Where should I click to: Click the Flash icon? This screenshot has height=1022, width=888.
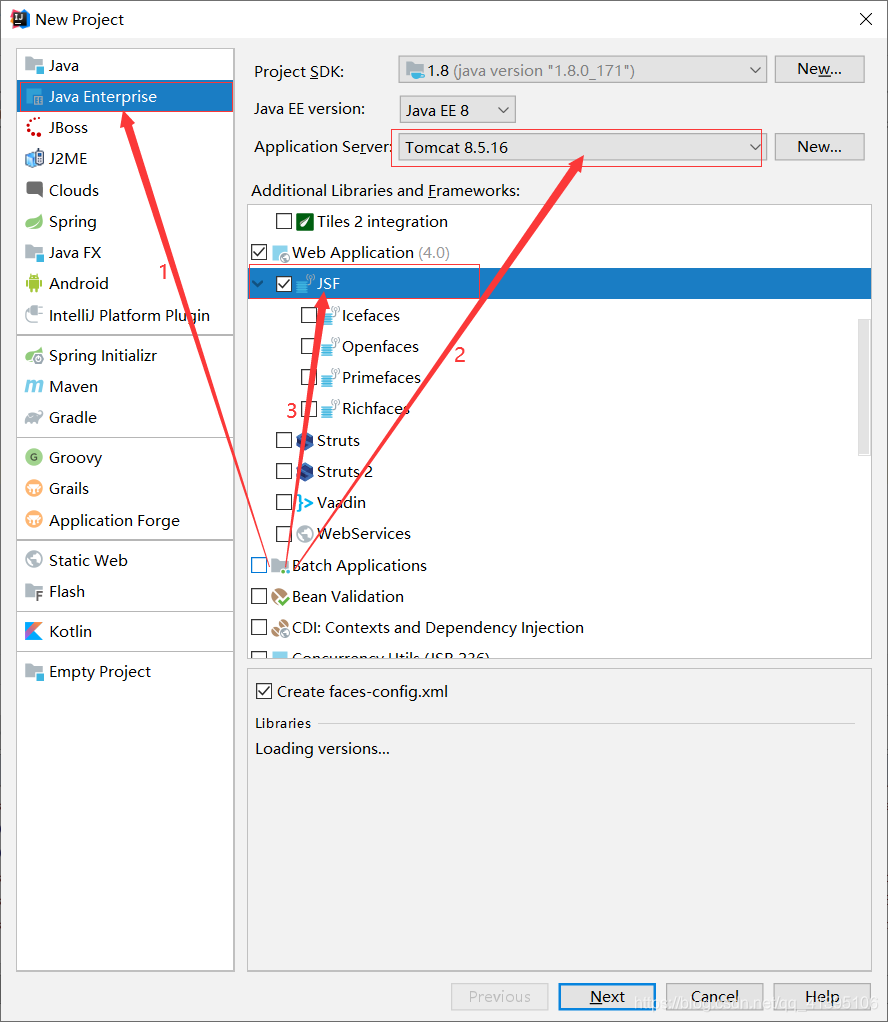[x=34, y=591]
